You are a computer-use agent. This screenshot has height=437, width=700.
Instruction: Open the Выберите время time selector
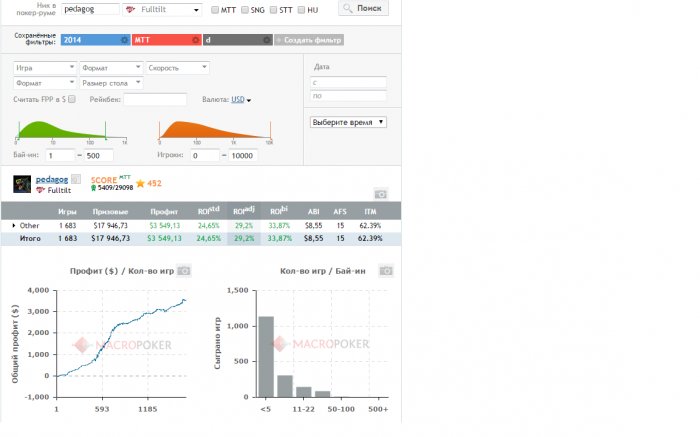[x=348, y=122]
